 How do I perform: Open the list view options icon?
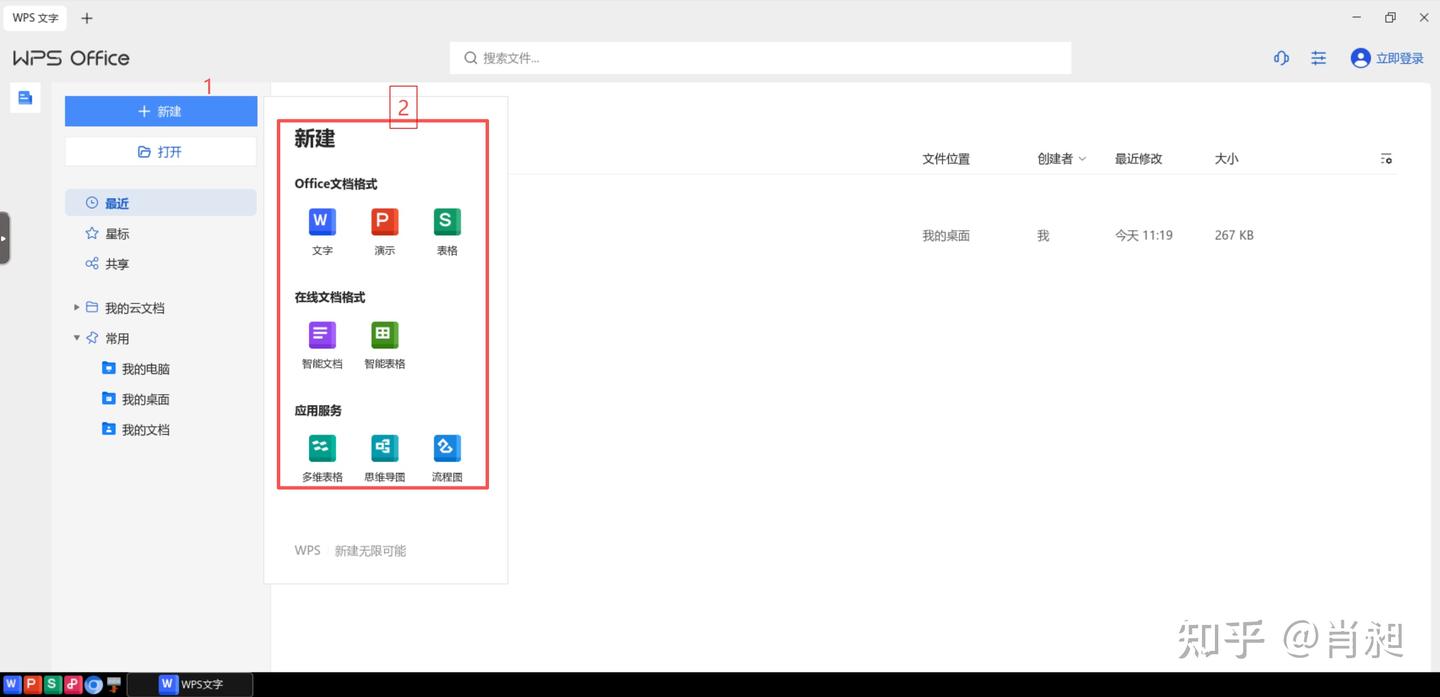click(1386, 158)
